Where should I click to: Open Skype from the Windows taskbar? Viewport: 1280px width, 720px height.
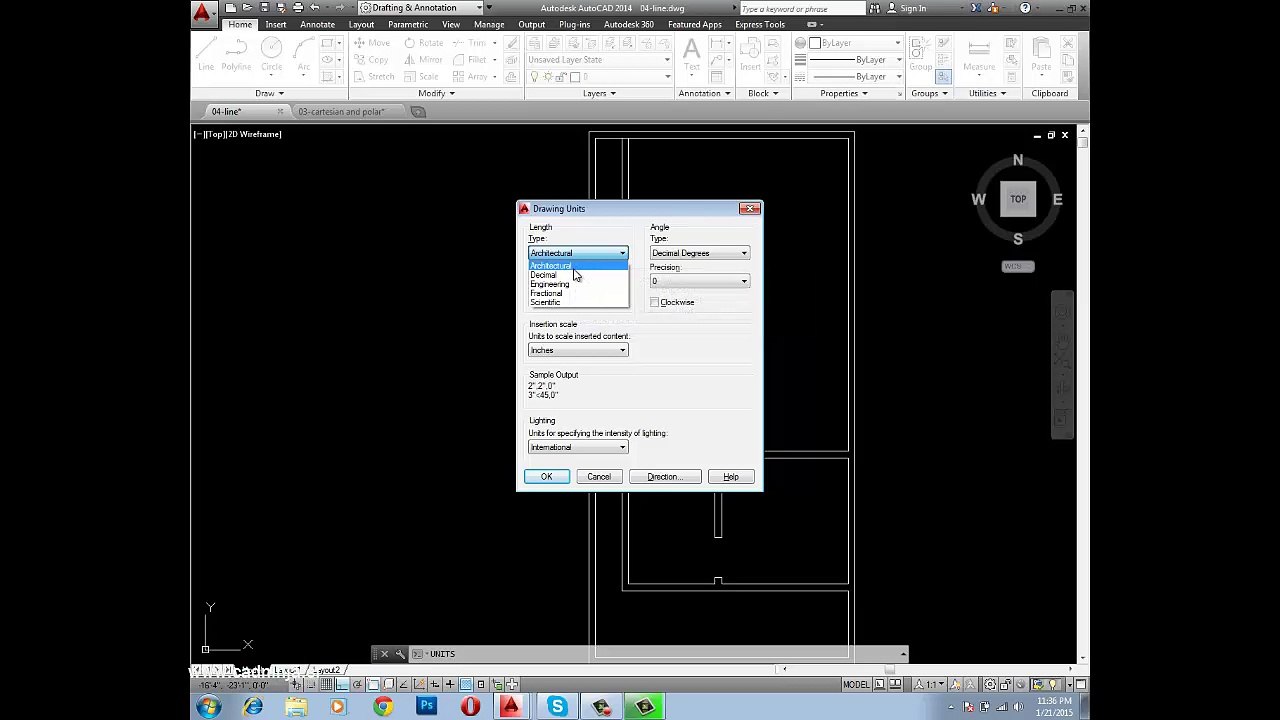point(557,707)
